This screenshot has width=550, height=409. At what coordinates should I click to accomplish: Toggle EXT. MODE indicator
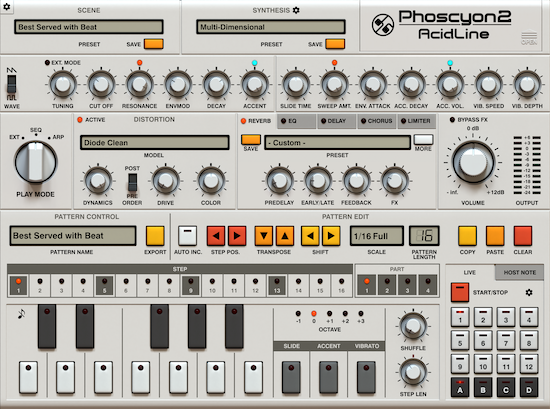point(47,62)
